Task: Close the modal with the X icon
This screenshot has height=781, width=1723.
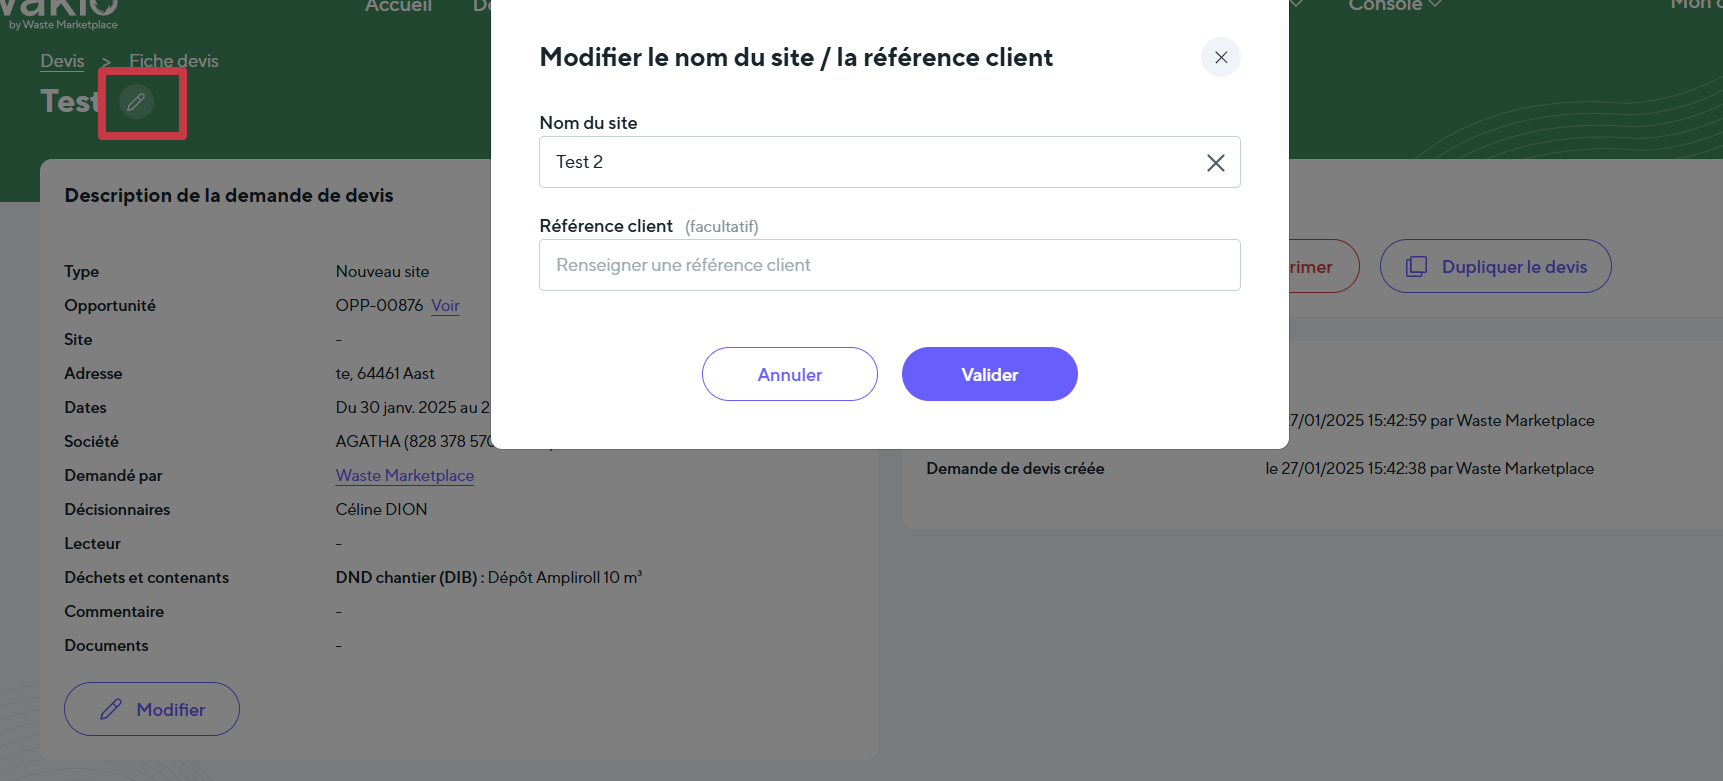Action: [1220, 58]
